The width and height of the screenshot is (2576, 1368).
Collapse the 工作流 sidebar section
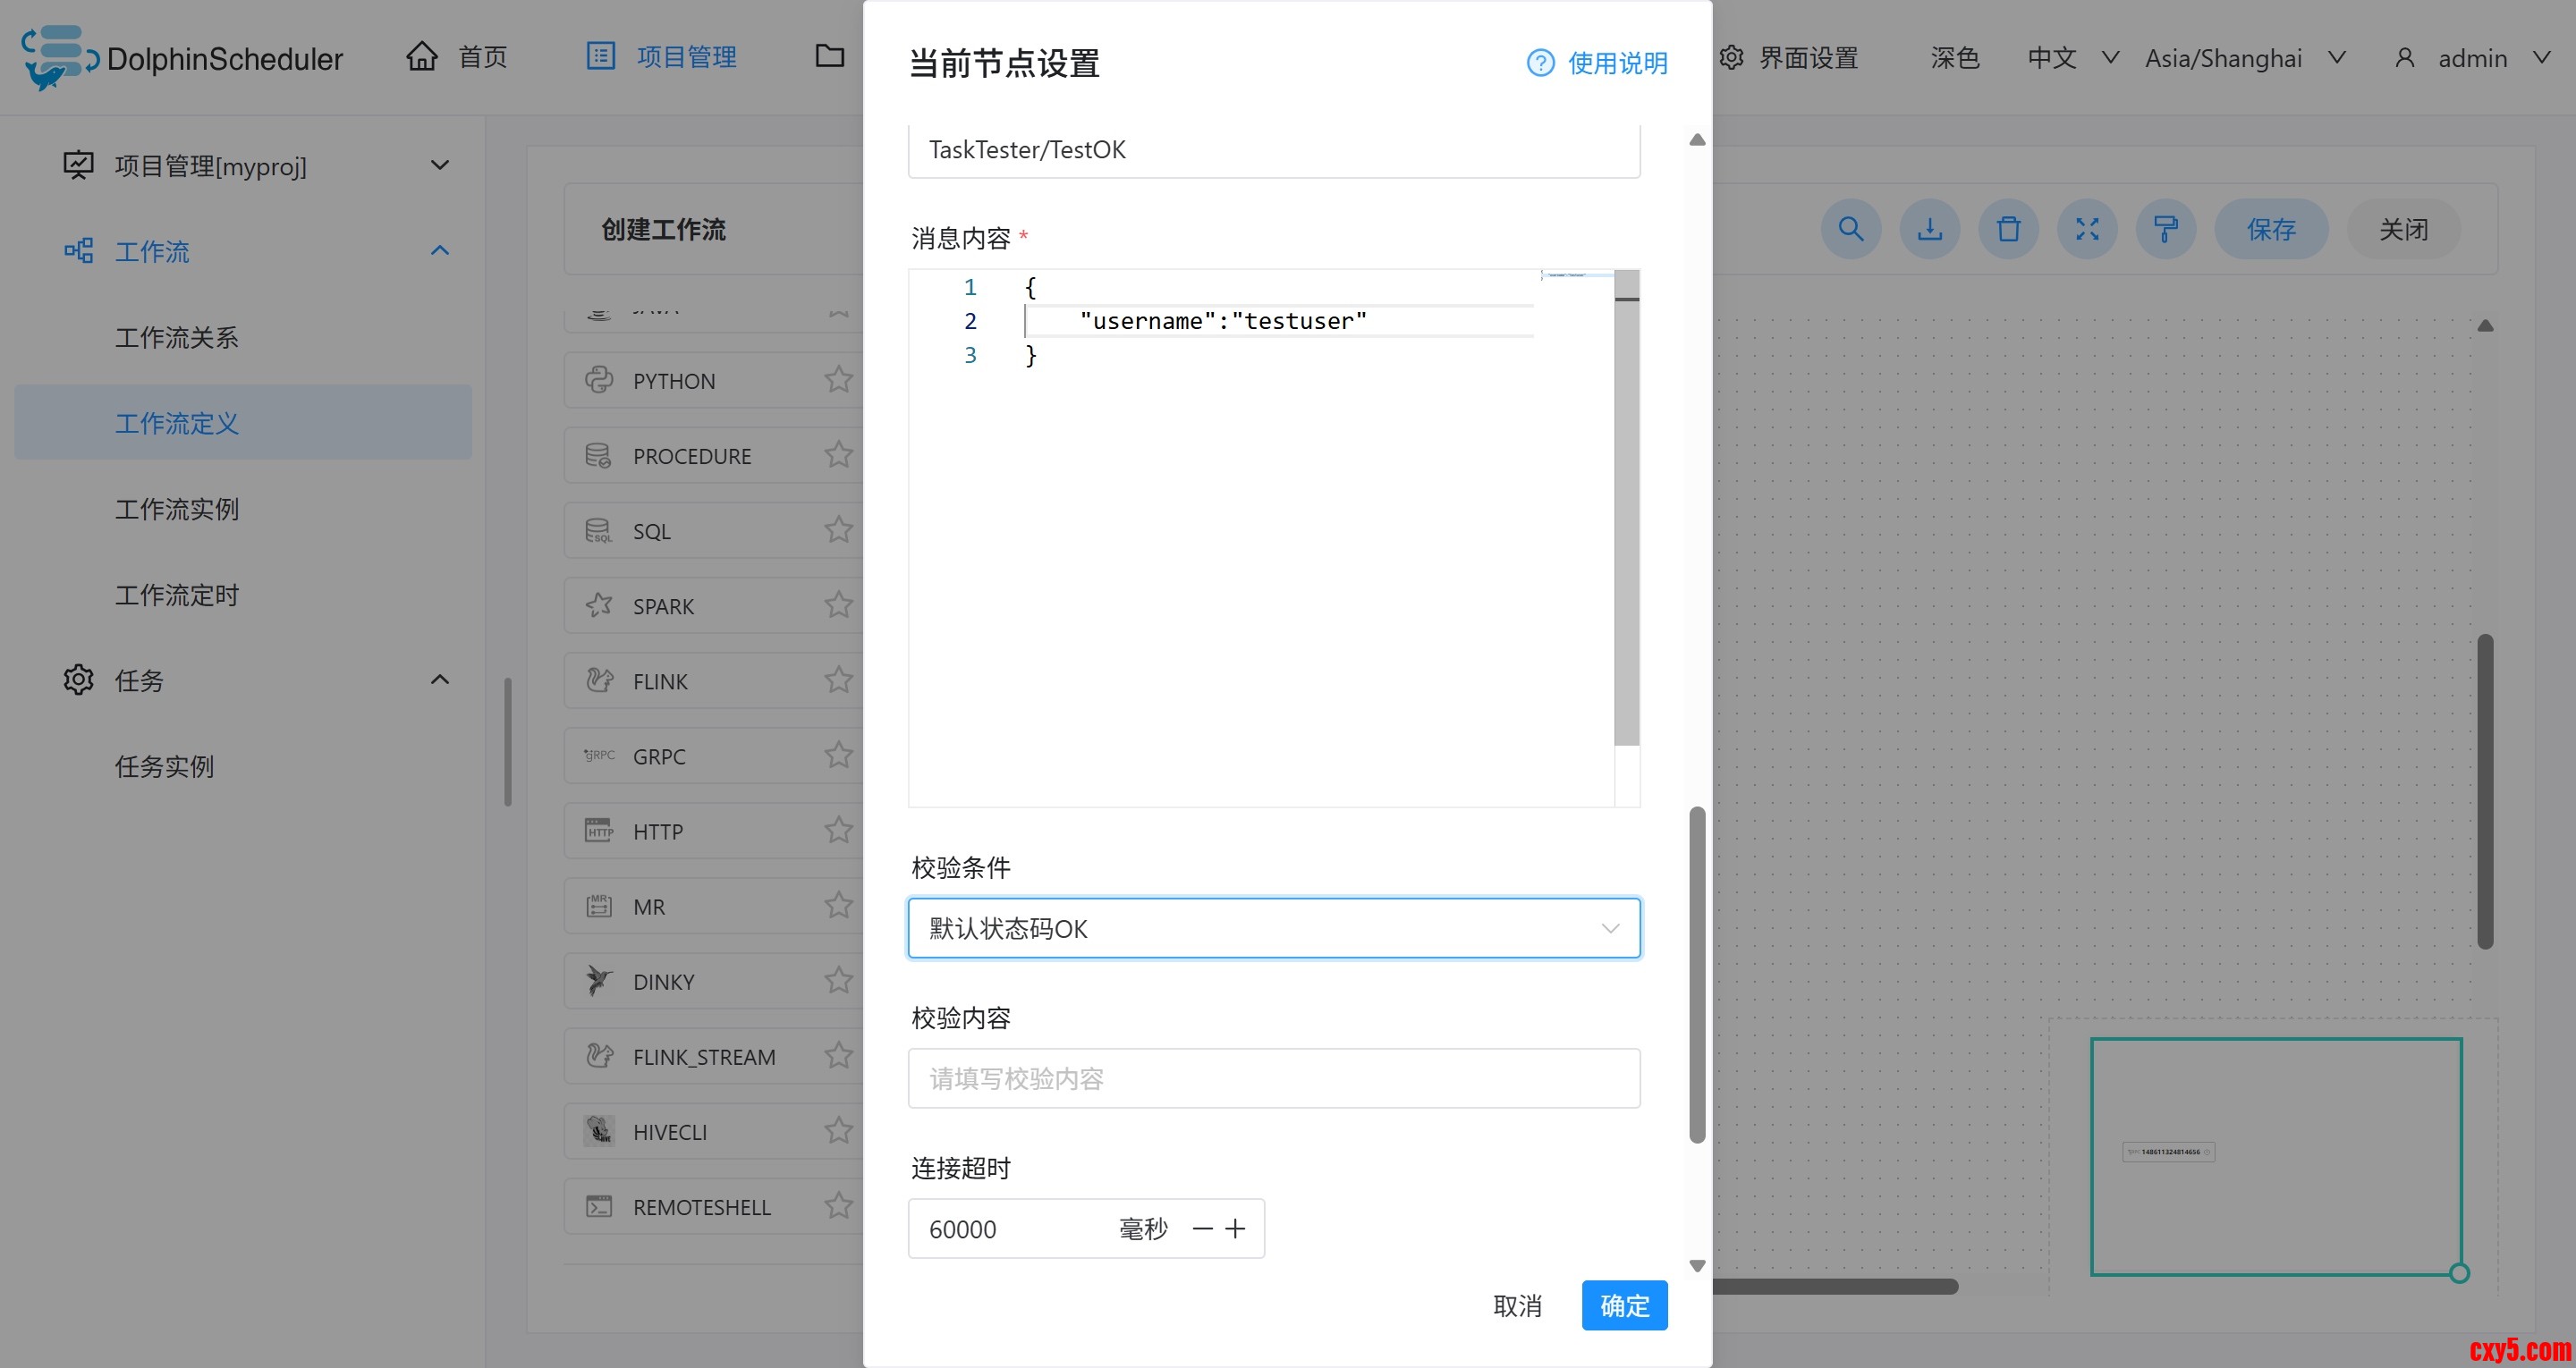[439, 251]
